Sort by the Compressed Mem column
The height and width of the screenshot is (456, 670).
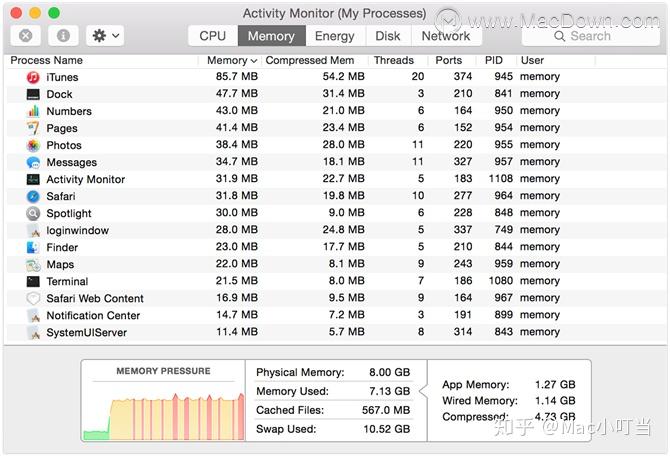[310, 60]
